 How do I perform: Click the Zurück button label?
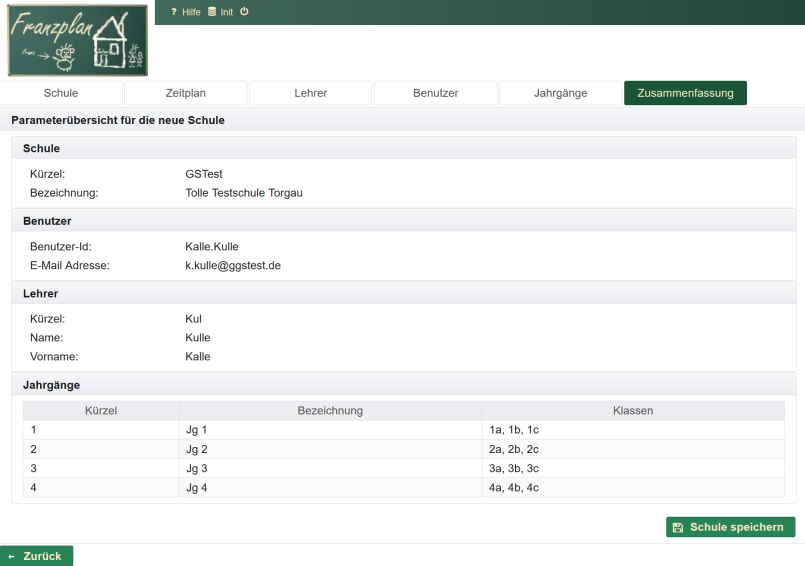(x=43, y=556)
